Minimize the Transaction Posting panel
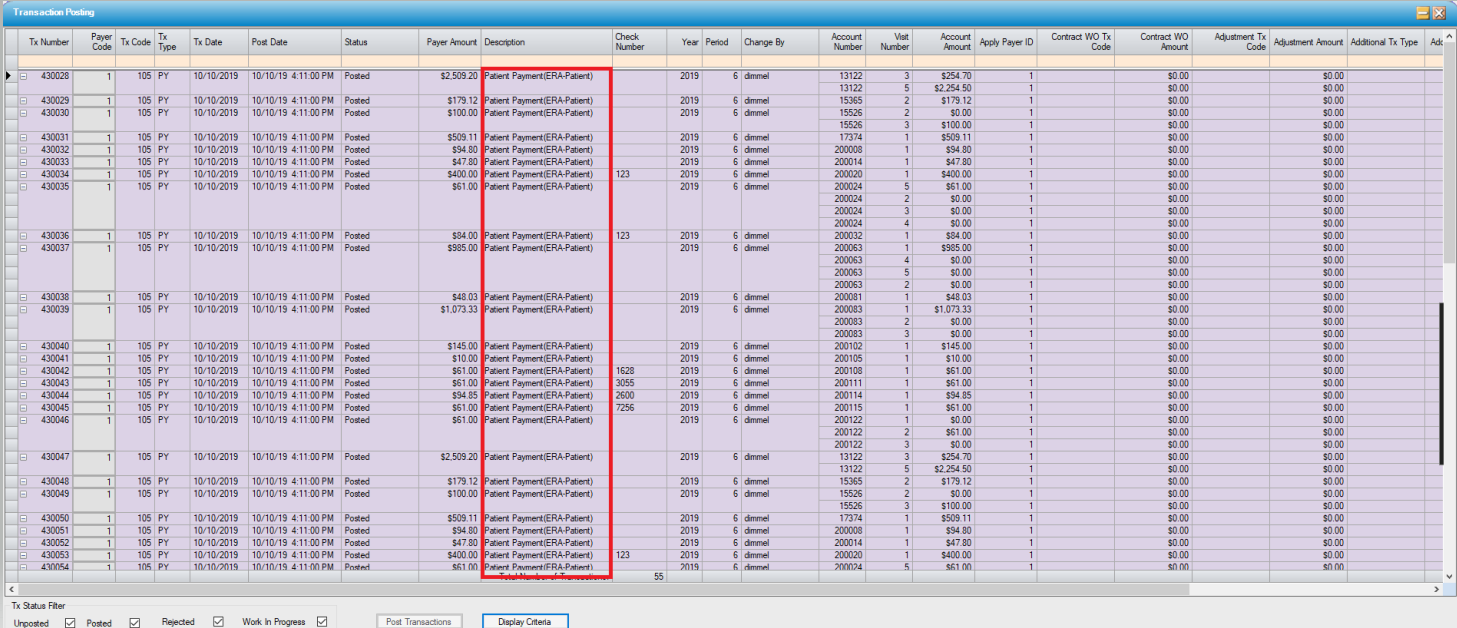Viewport: 1457px width, 628px height. [1422, 13]
